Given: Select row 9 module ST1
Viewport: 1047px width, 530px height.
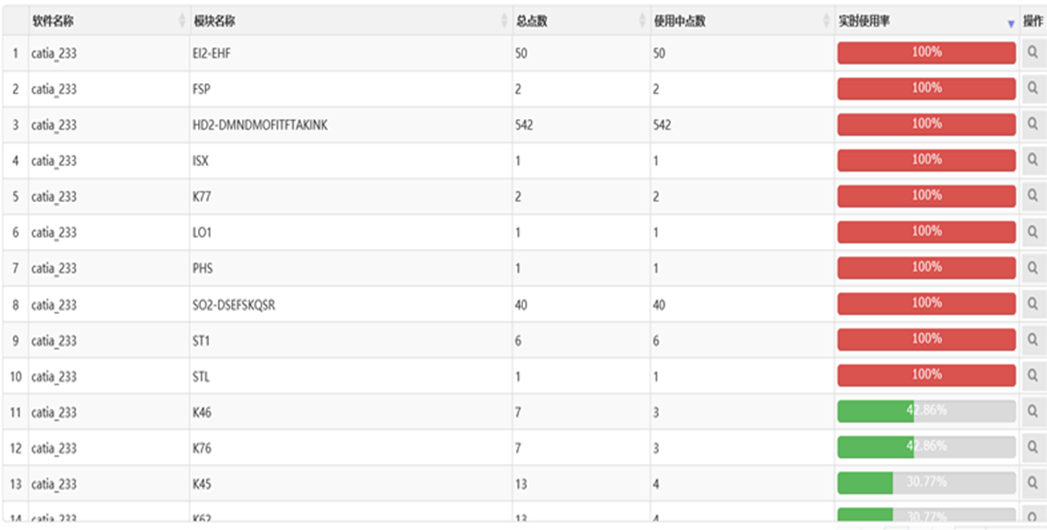Looking at the screenshot, I should click(x=201, y=340).
